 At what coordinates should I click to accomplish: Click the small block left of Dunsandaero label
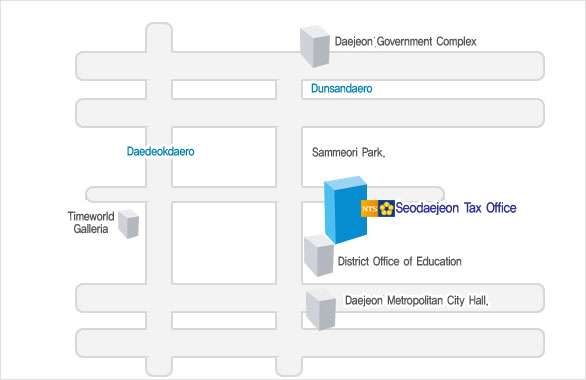pyautogui.click(x=224, y=89)
